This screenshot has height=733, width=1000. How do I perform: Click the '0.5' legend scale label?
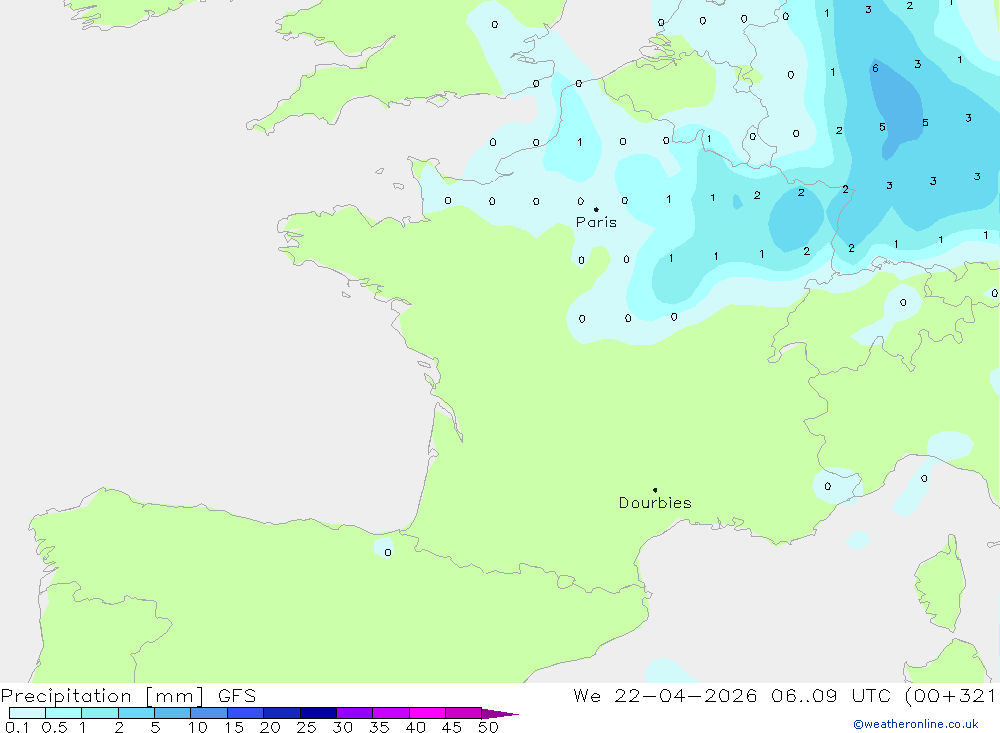pos(54,727)
